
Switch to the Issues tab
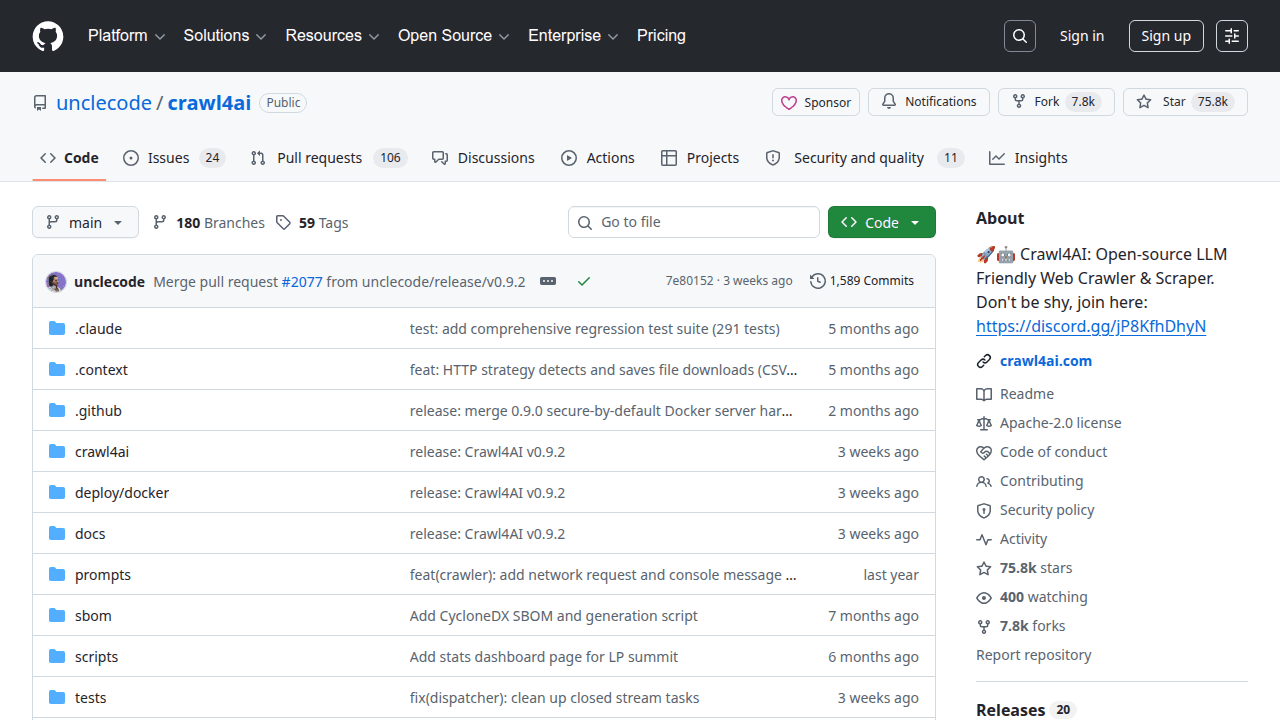coord(174,158)
